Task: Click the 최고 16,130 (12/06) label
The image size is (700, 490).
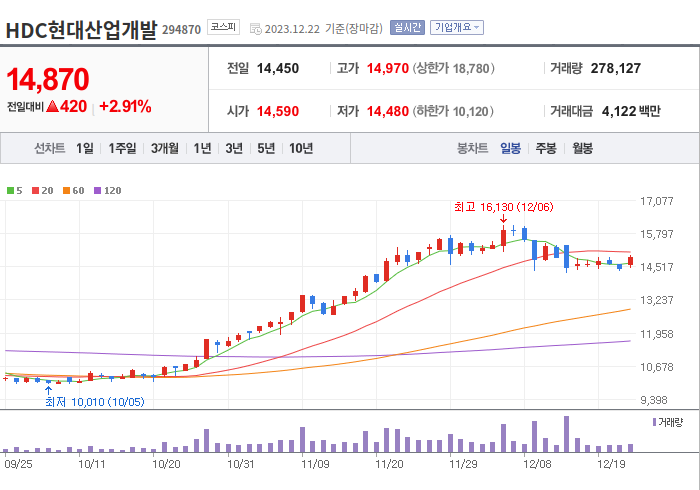Action: [x=504, y=207]
